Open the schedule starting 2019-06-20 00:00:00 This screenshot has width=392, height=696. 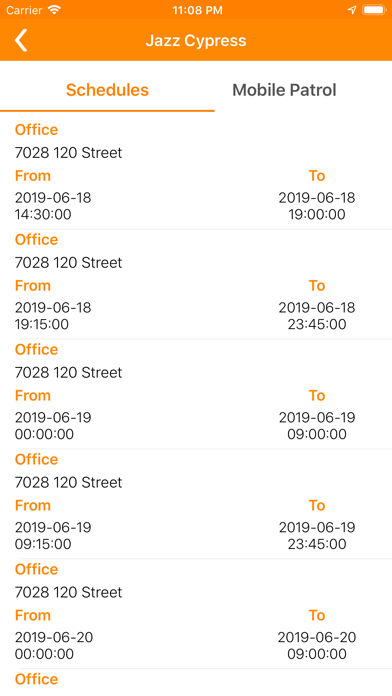196,614
